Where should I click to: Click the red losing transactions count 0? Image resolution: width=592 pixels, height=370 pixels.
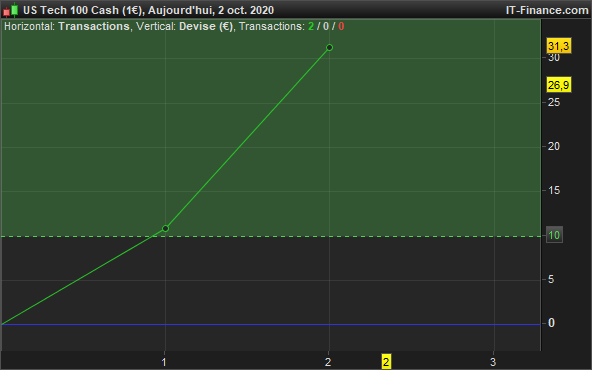click(341, 26)
